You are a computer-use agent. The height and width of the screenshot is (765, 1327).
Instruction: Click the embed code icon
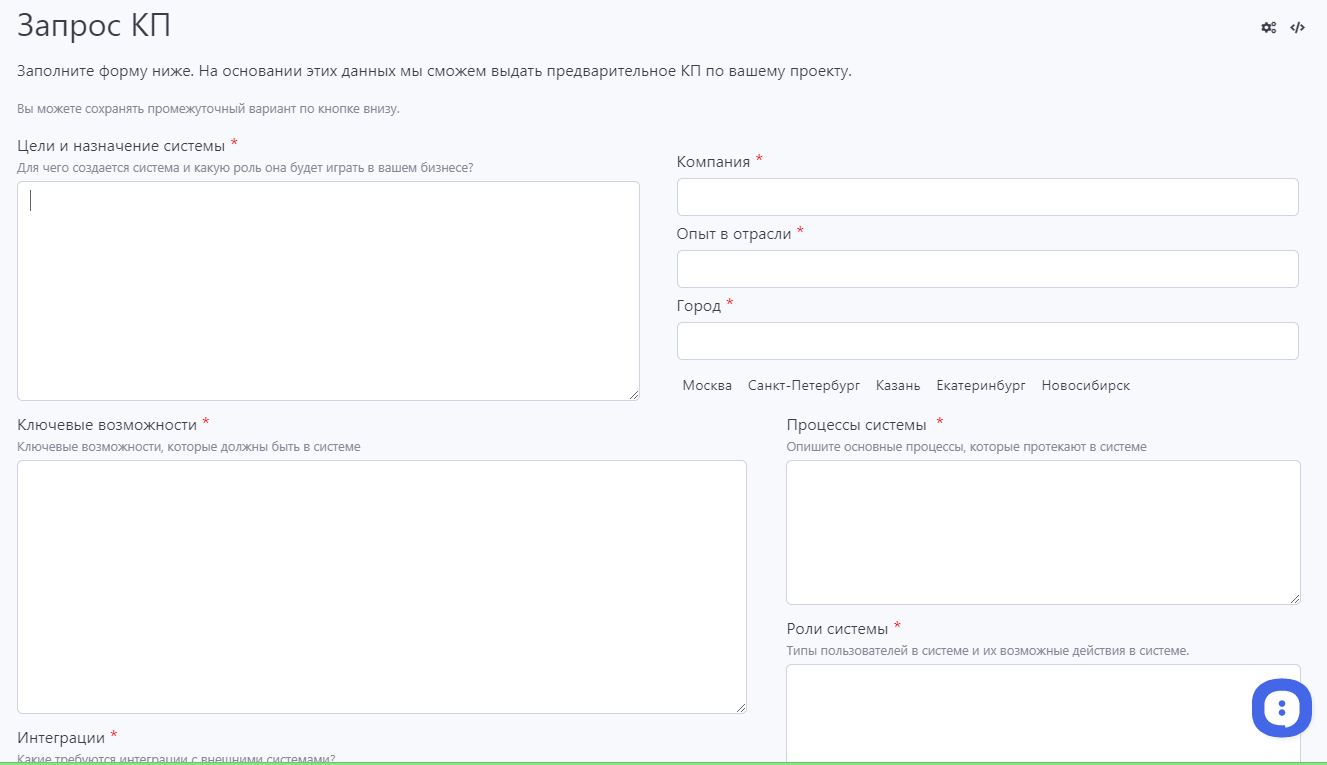click(x=1297, y=28)
